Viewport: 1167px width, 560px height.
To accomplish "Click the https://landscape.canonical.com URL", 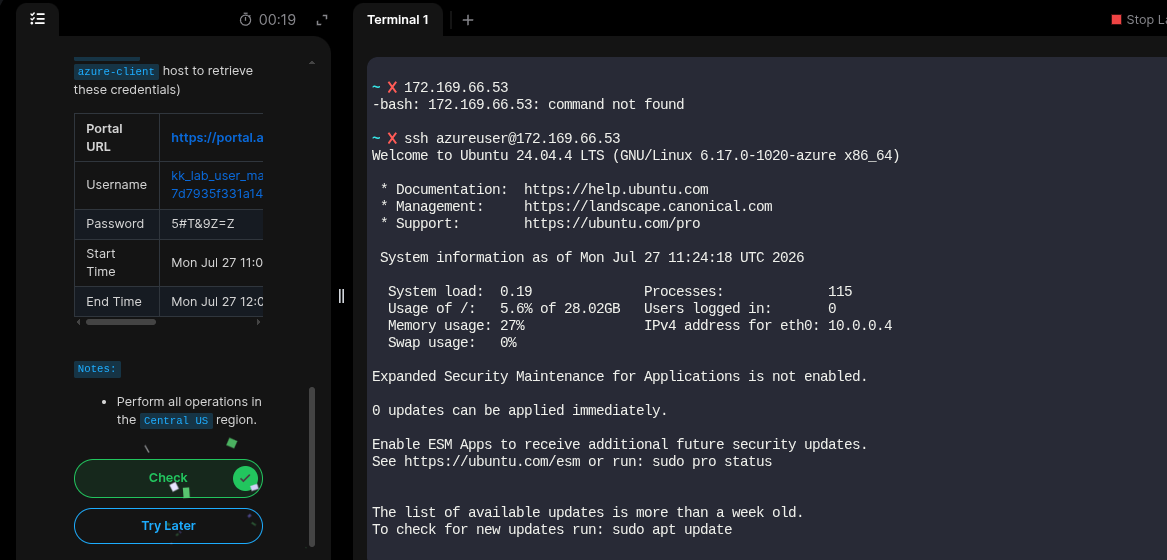I will [x=648, y=206].
